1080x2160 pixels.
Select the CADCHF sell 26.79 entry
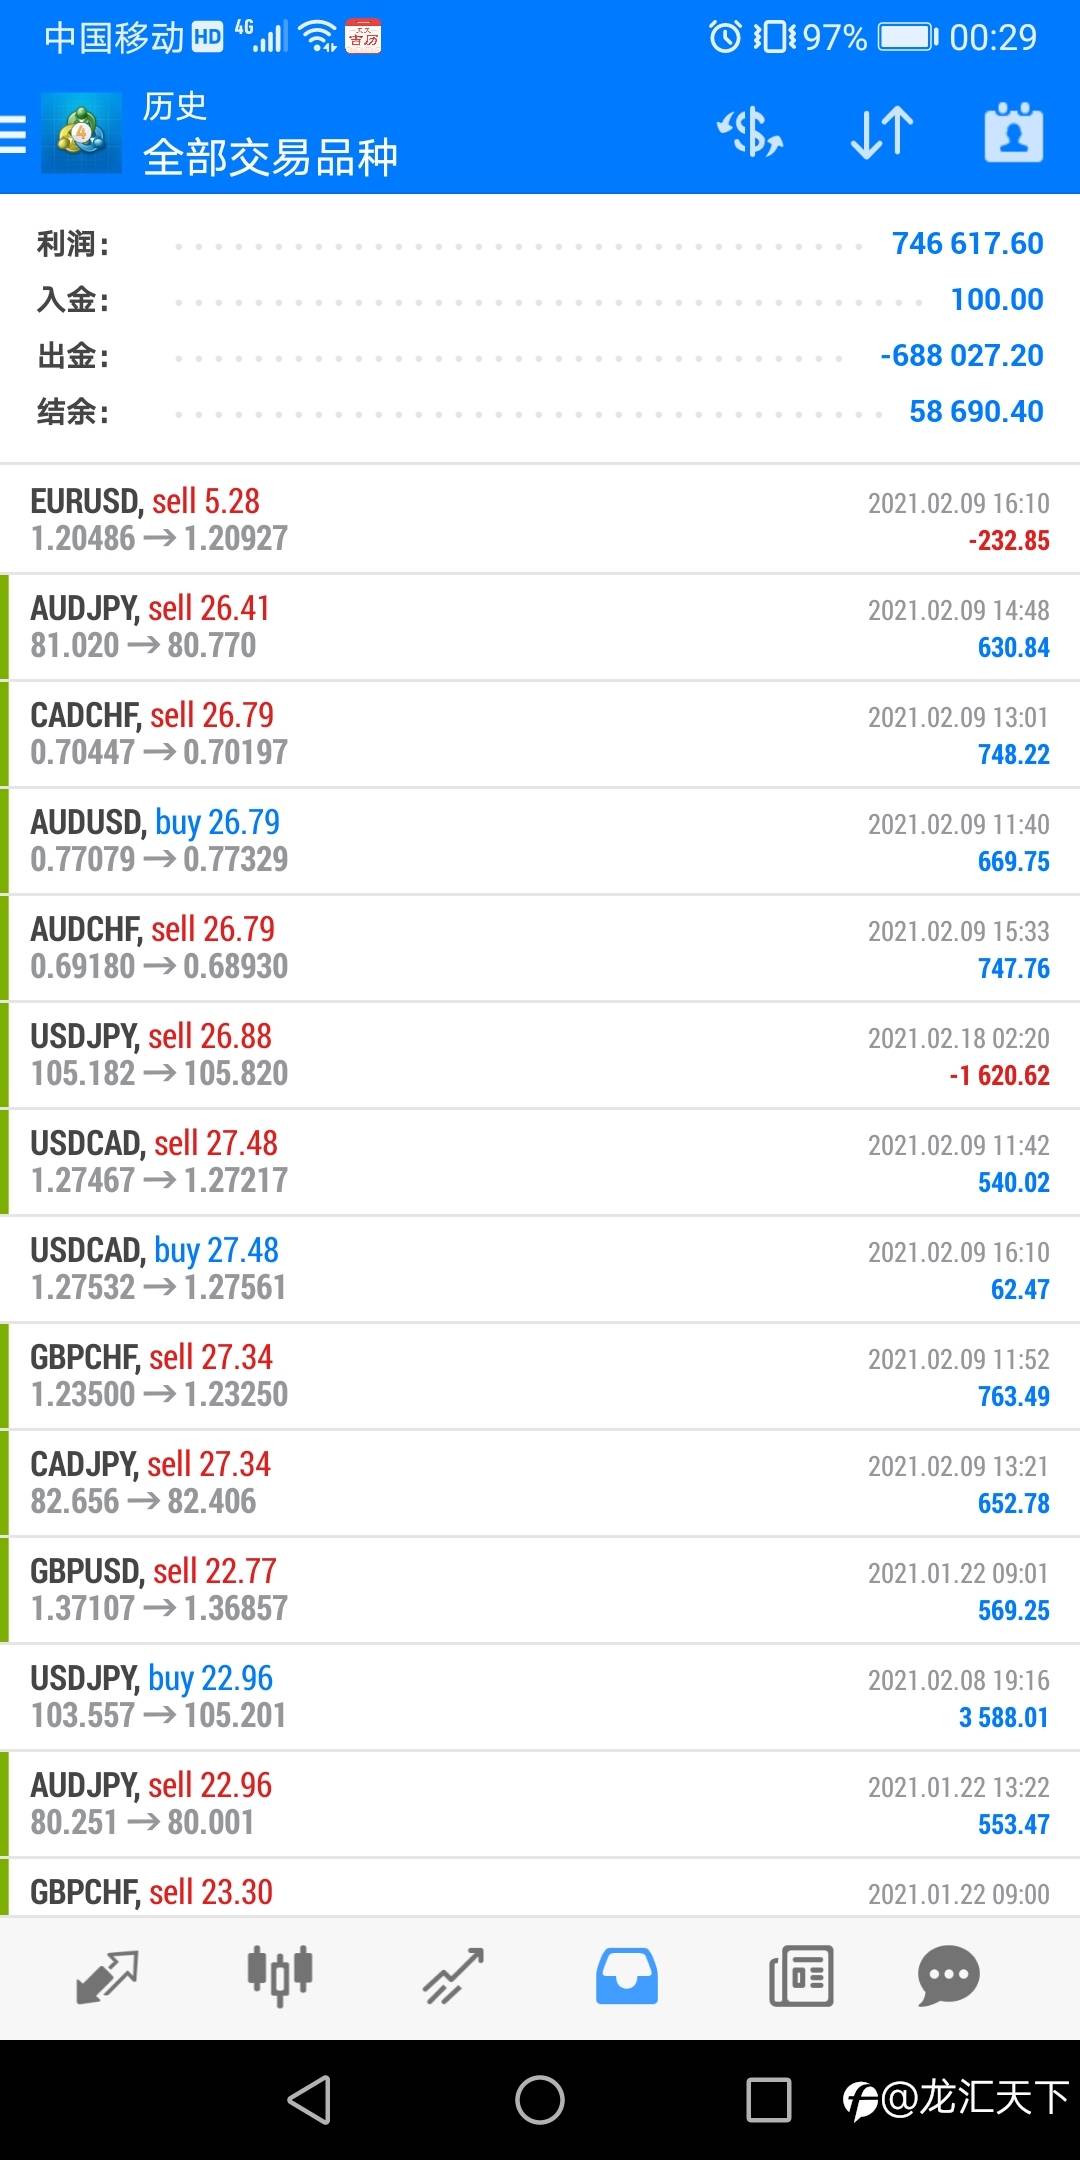coord(540,734)
